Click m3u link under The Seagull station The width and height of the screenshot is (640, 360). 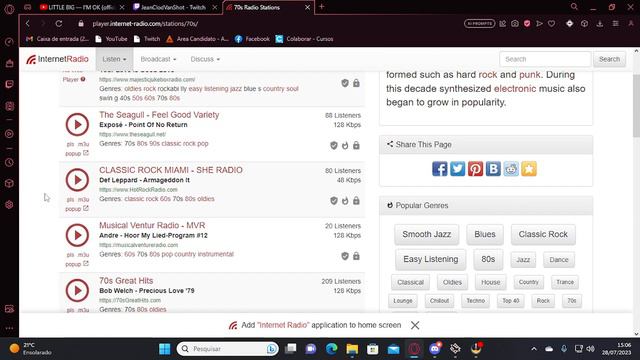(x=83, y=144)
